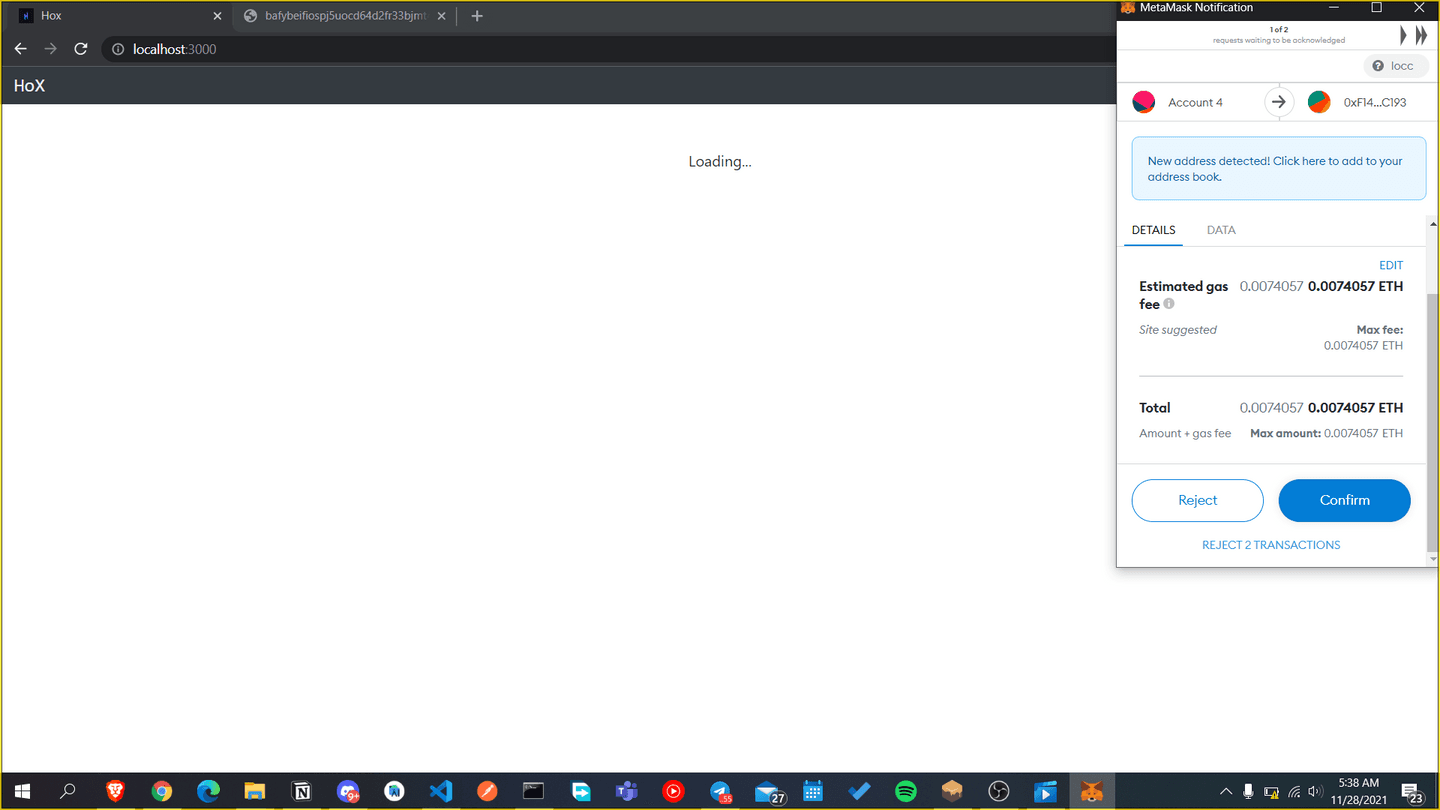Open File Explorer from taskbar
1440x810 pixels.
point(254,791)
